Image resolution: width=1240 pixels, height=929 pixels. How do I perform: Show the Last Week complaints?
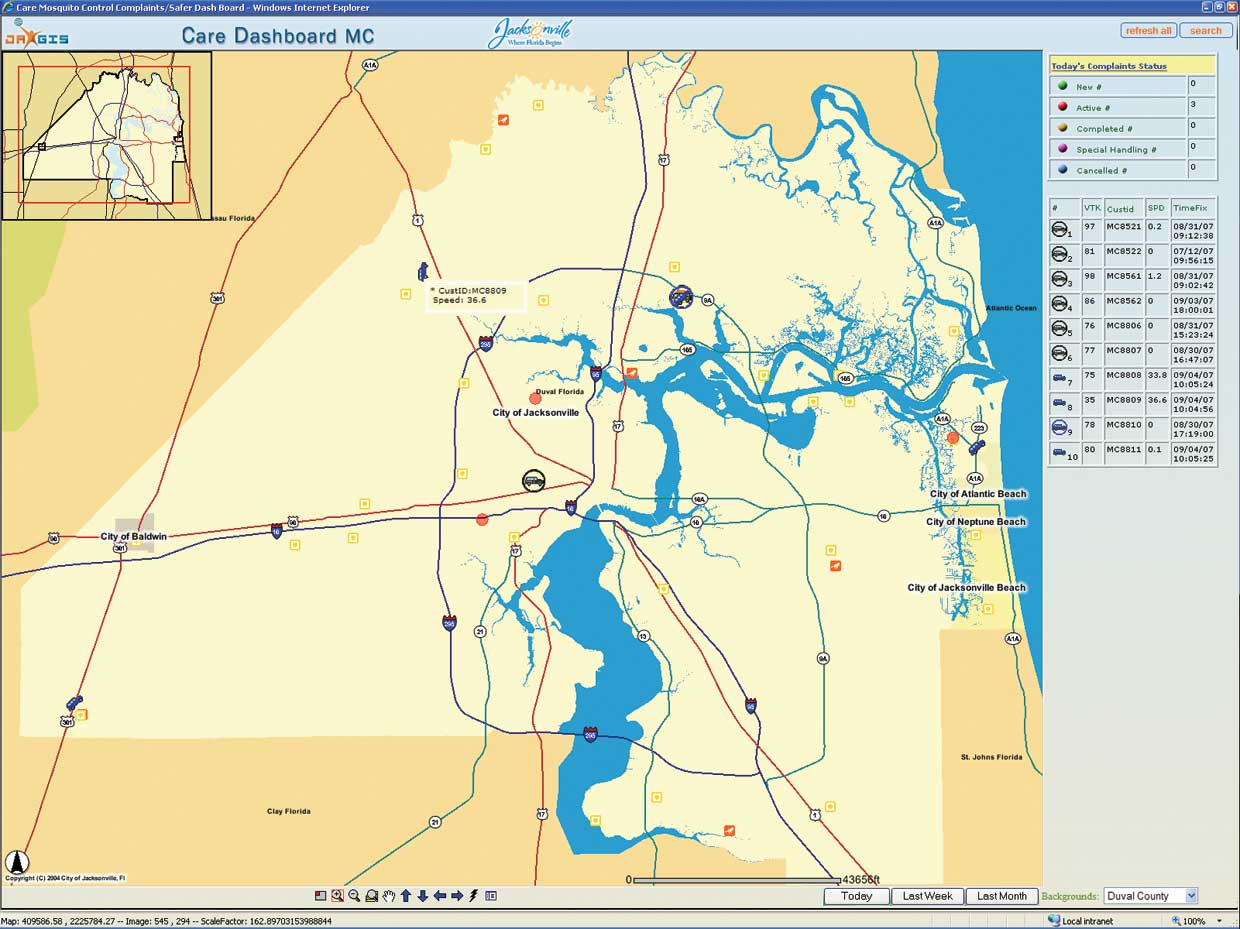point(927,896)
